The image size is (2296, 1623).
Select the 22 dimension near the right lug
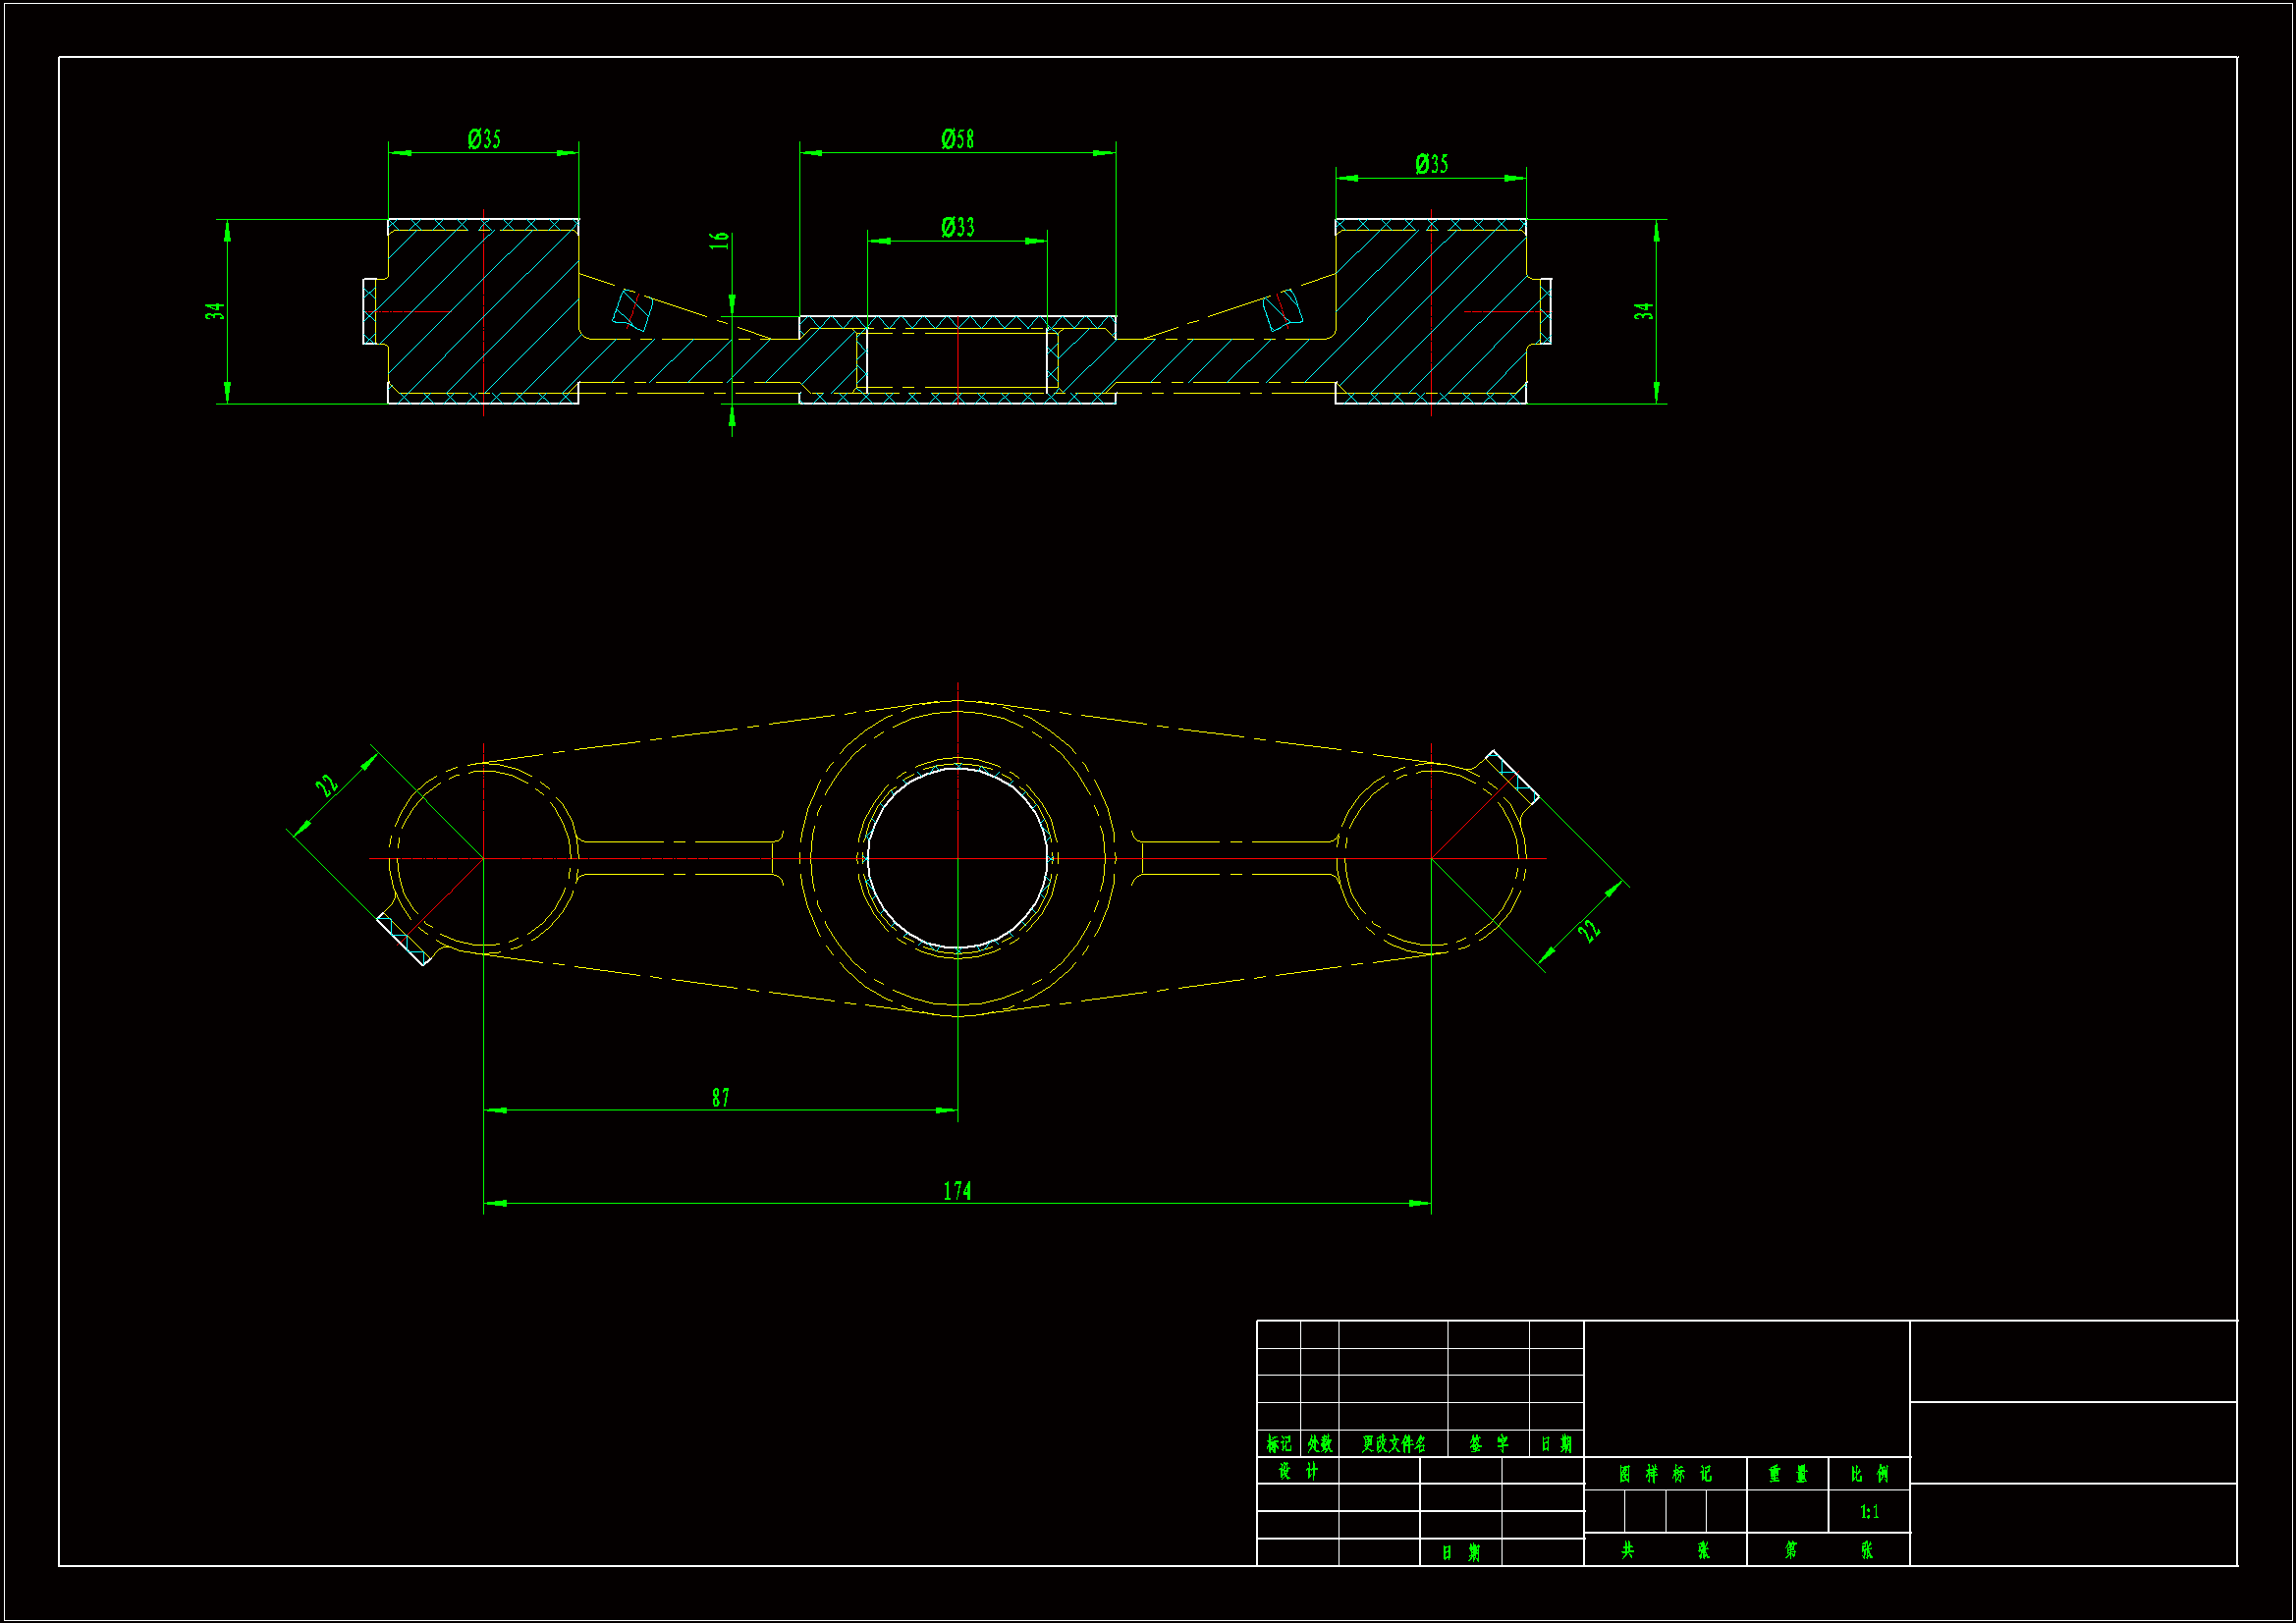point(1588,930)
